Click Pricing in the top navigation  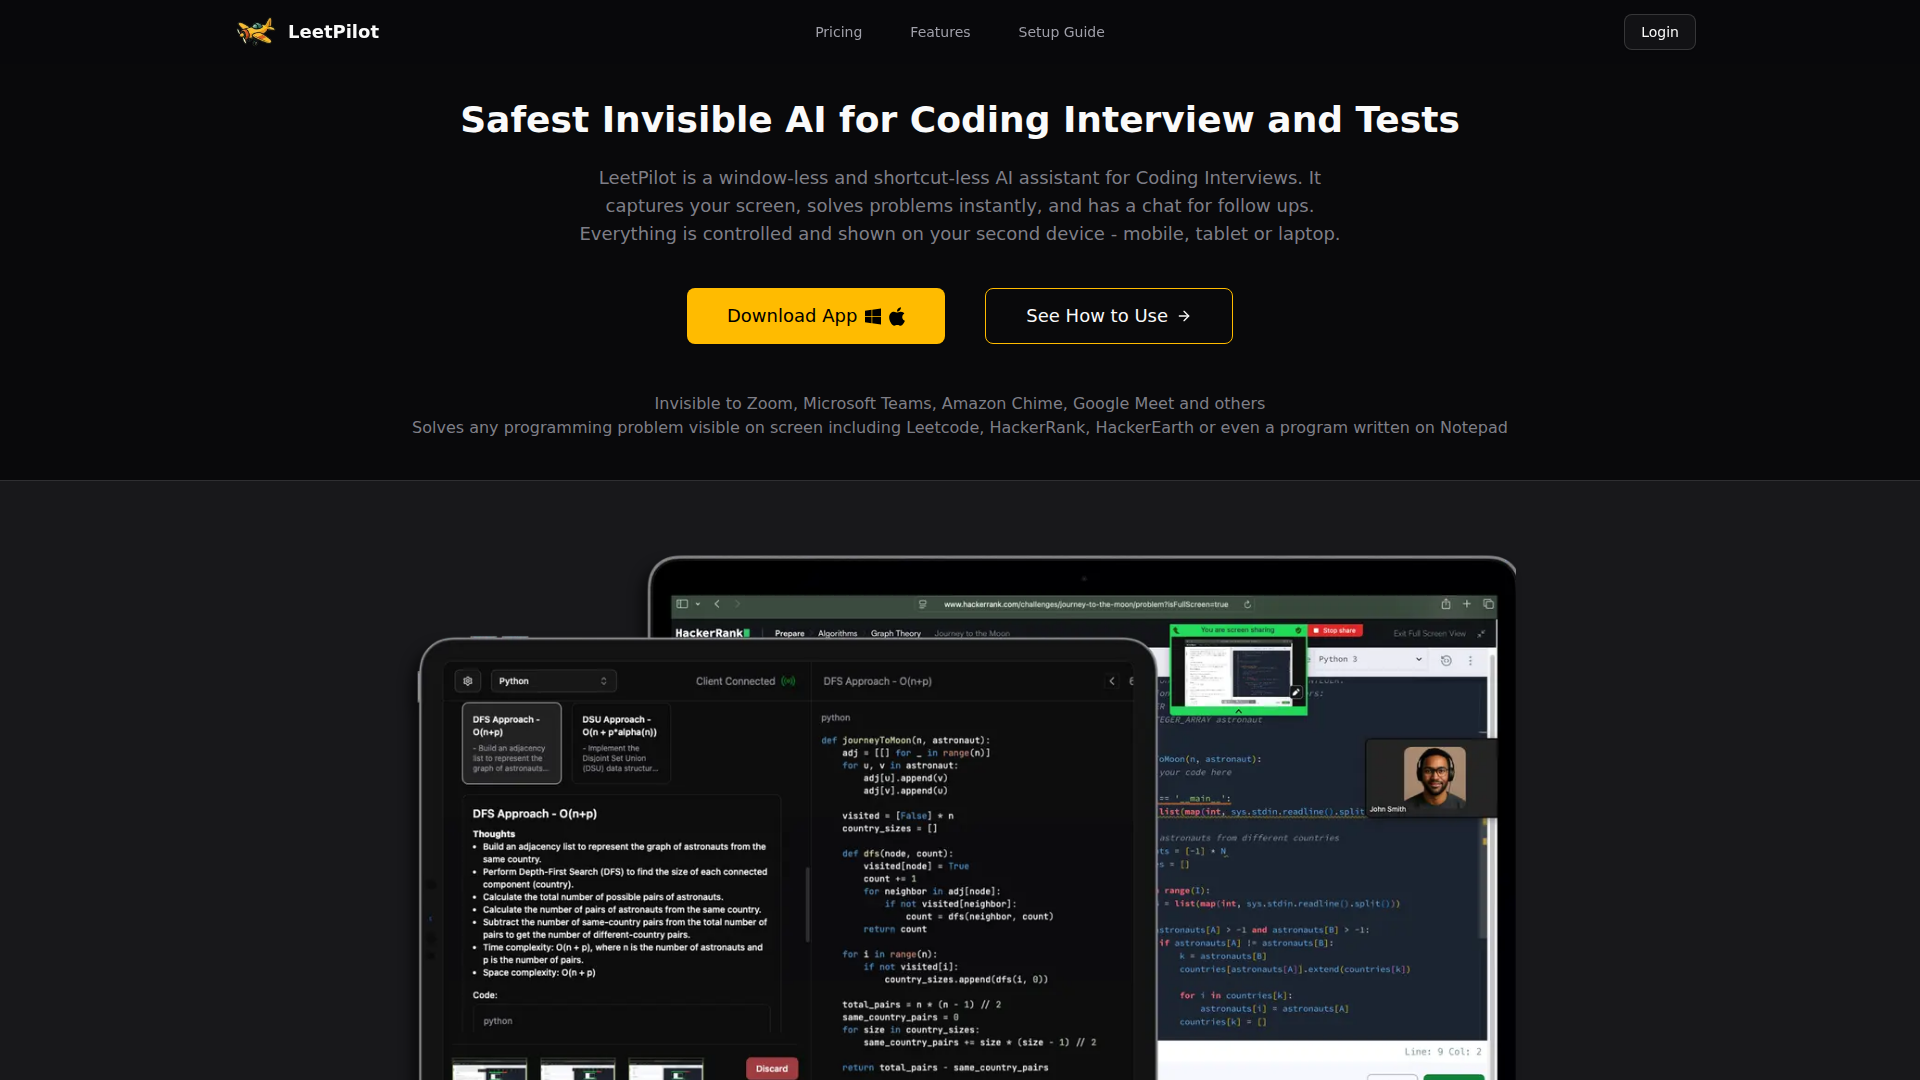(838, 31)
